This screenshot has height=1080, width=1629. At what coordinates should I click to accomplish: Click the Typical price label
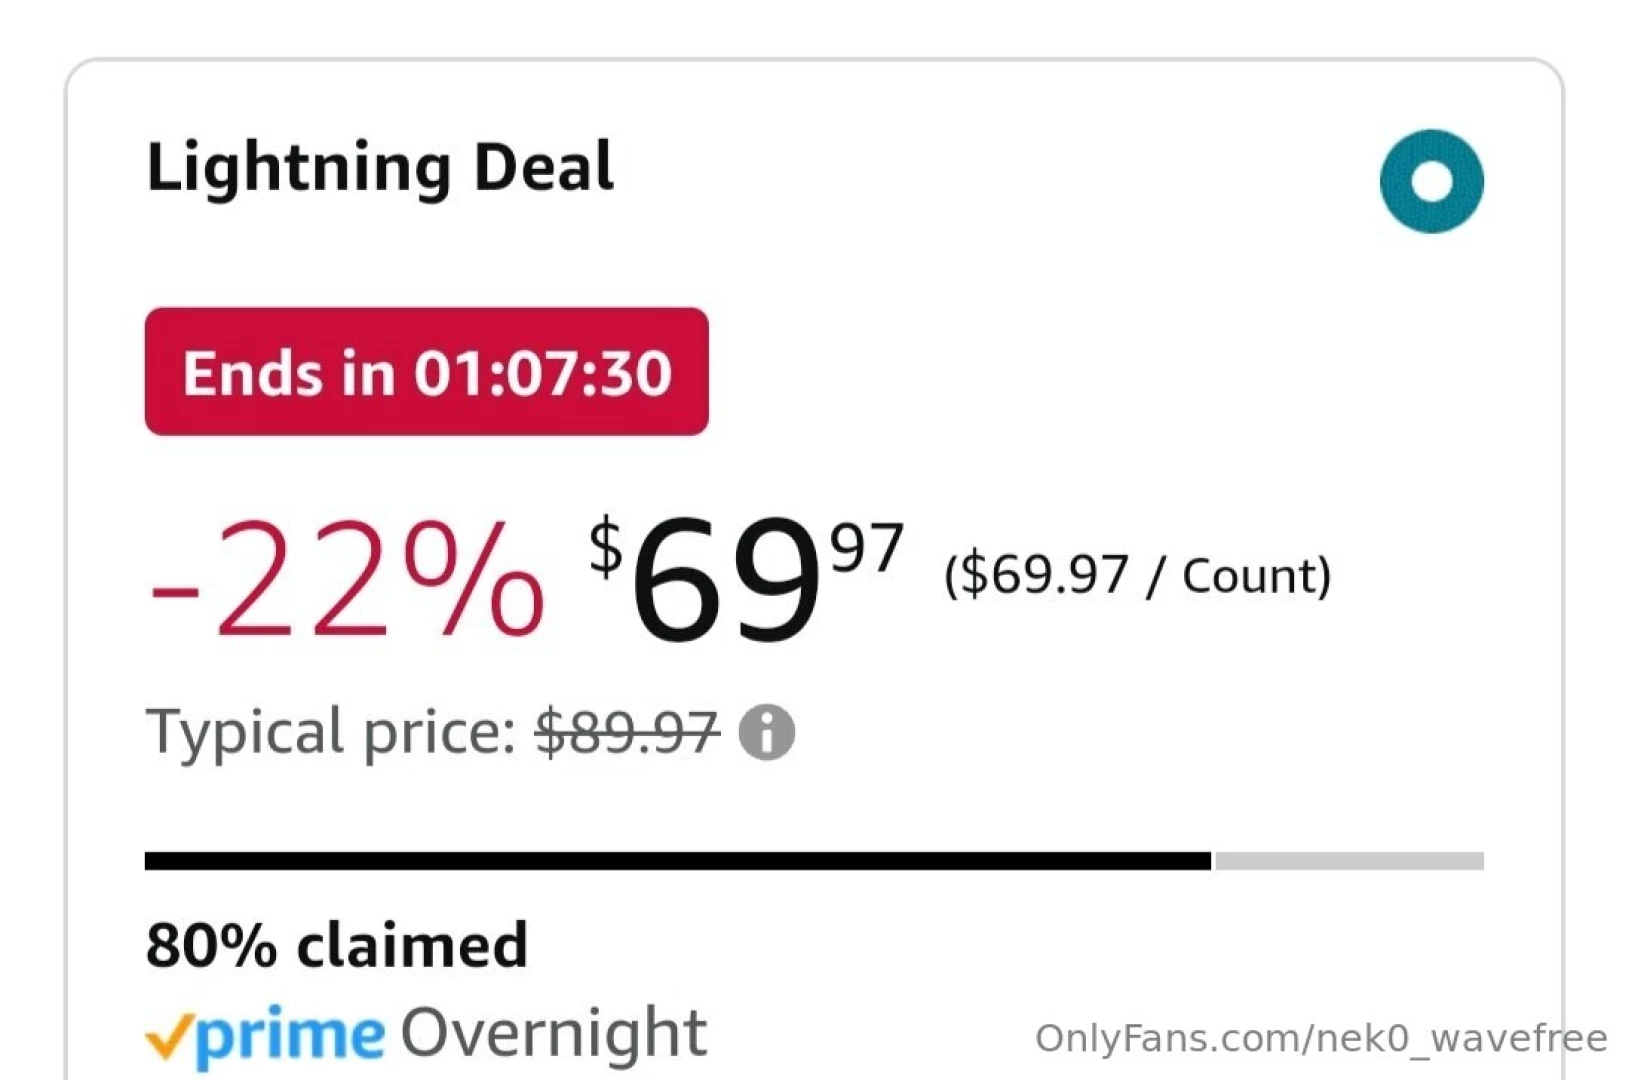pos(330,731)
